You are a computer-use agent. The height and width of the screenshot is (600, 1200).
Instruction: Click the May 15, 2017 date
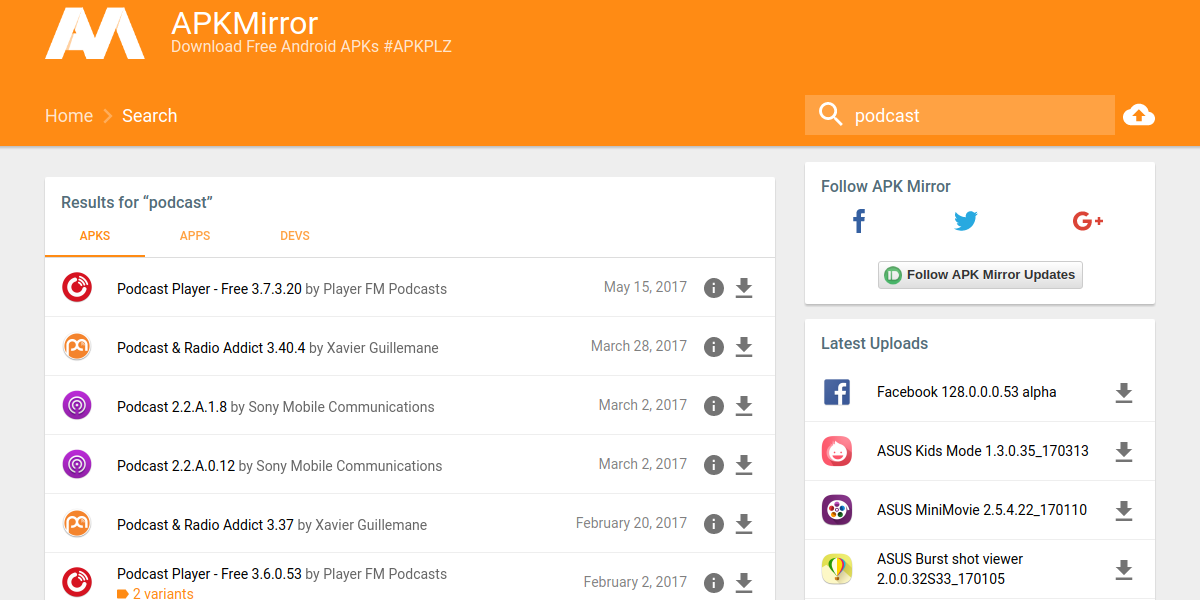tap(645, 287)
